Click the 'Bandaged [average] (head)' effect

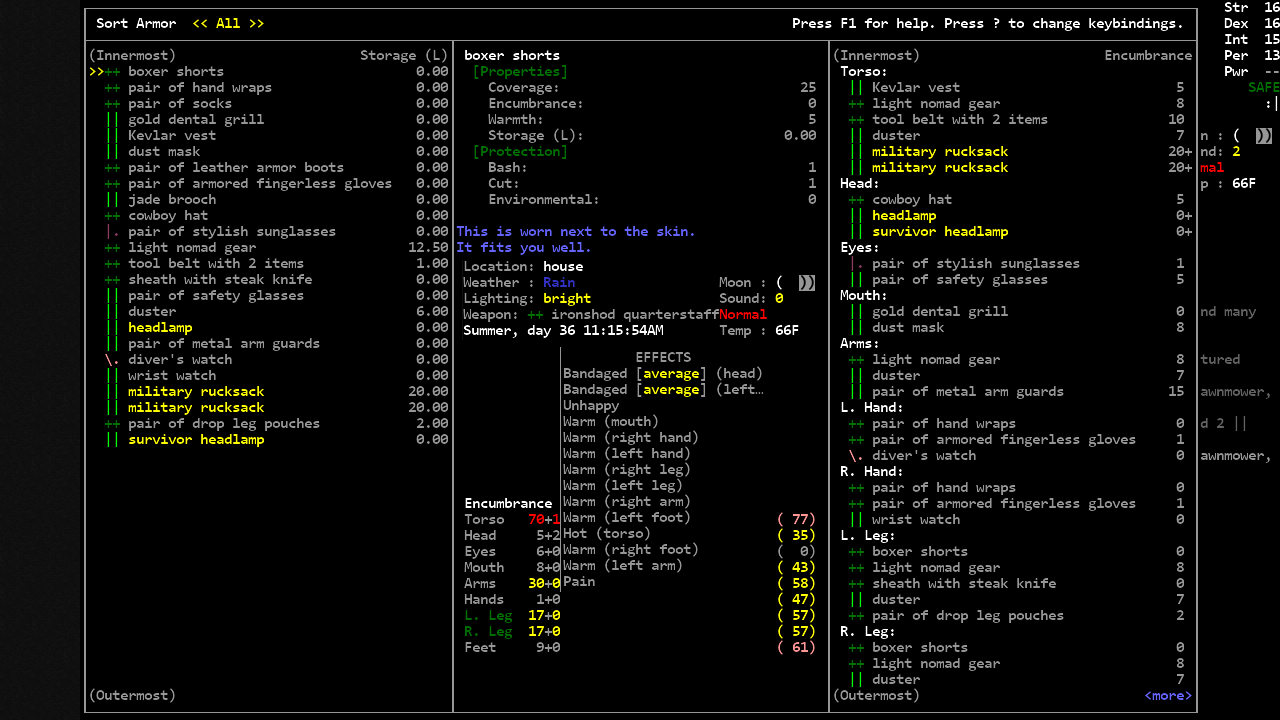pos(663,373)
